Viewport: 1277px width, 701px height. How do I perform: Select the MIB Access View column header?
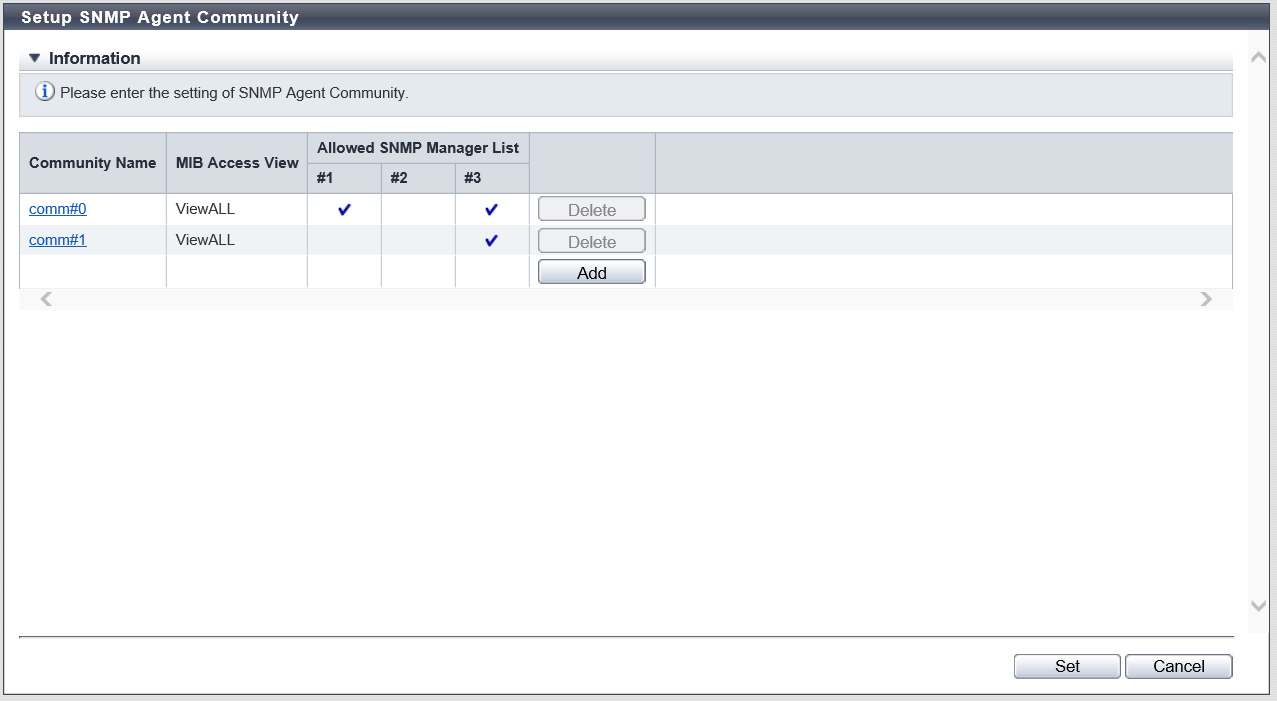[x=237, y=163]
